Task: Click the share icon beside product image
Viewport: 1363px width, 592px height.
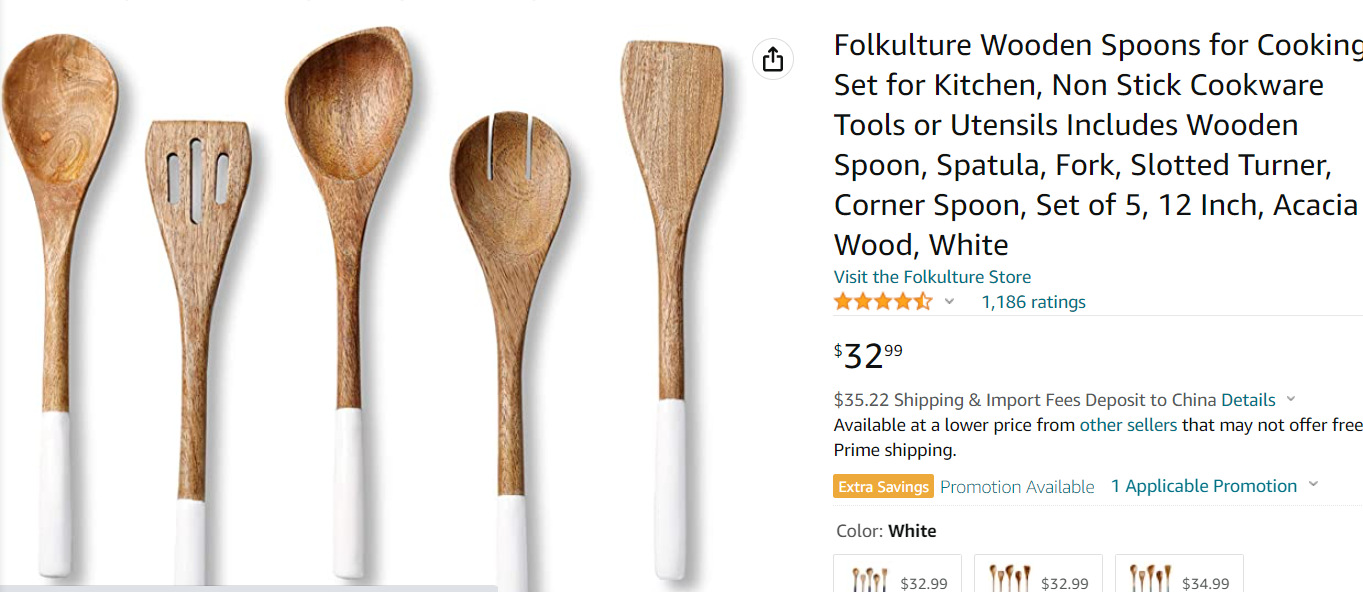Action: pyautogui.click(x=773, y=60)
